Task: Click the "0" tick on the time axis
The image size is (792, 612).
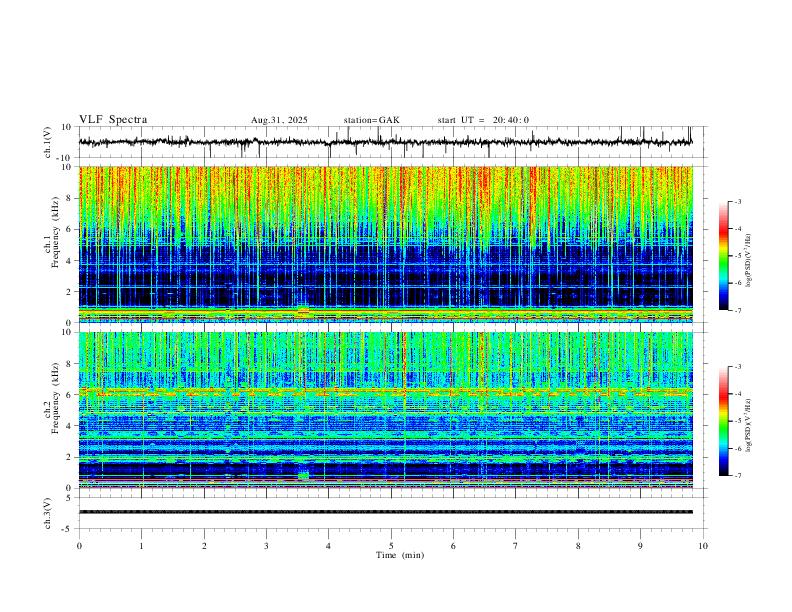Action: pyautogui.click(x=79, y=546)
